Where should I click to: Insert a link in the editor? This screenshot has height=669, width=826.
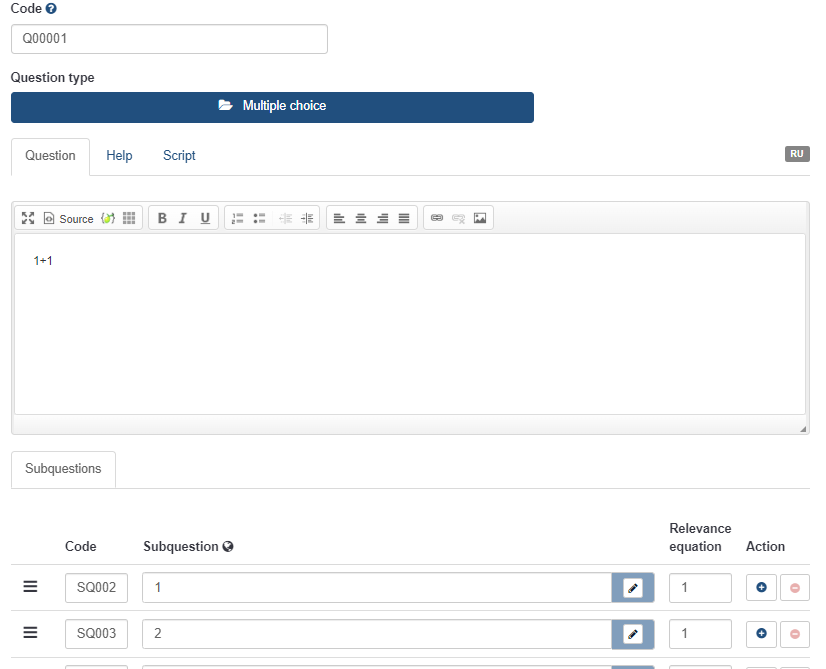437,218
